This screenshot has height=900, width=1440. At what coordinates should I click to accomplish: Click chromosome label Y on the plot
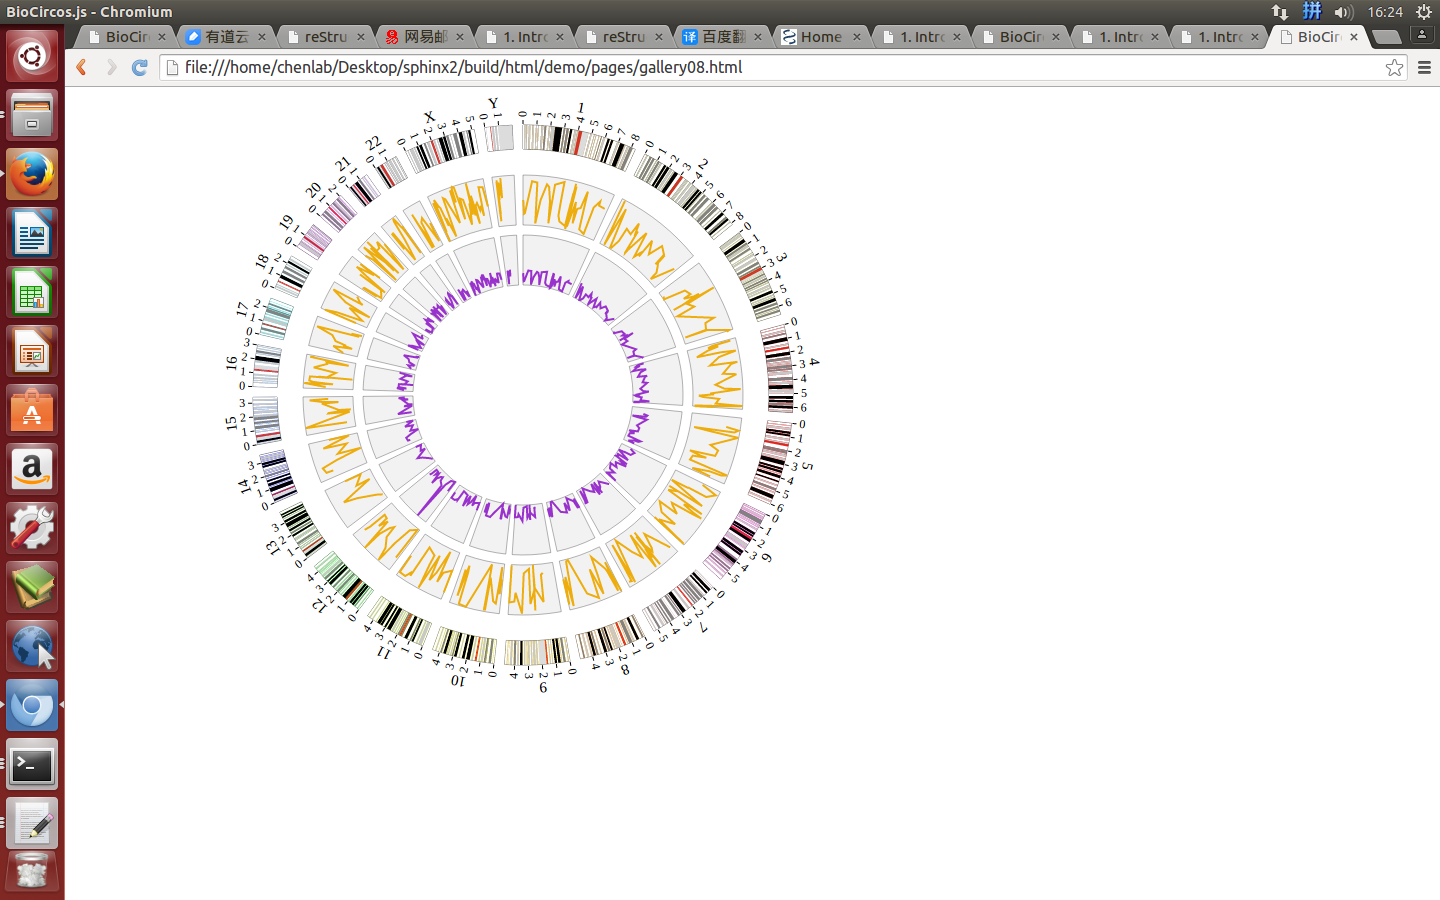coord(493,103)
